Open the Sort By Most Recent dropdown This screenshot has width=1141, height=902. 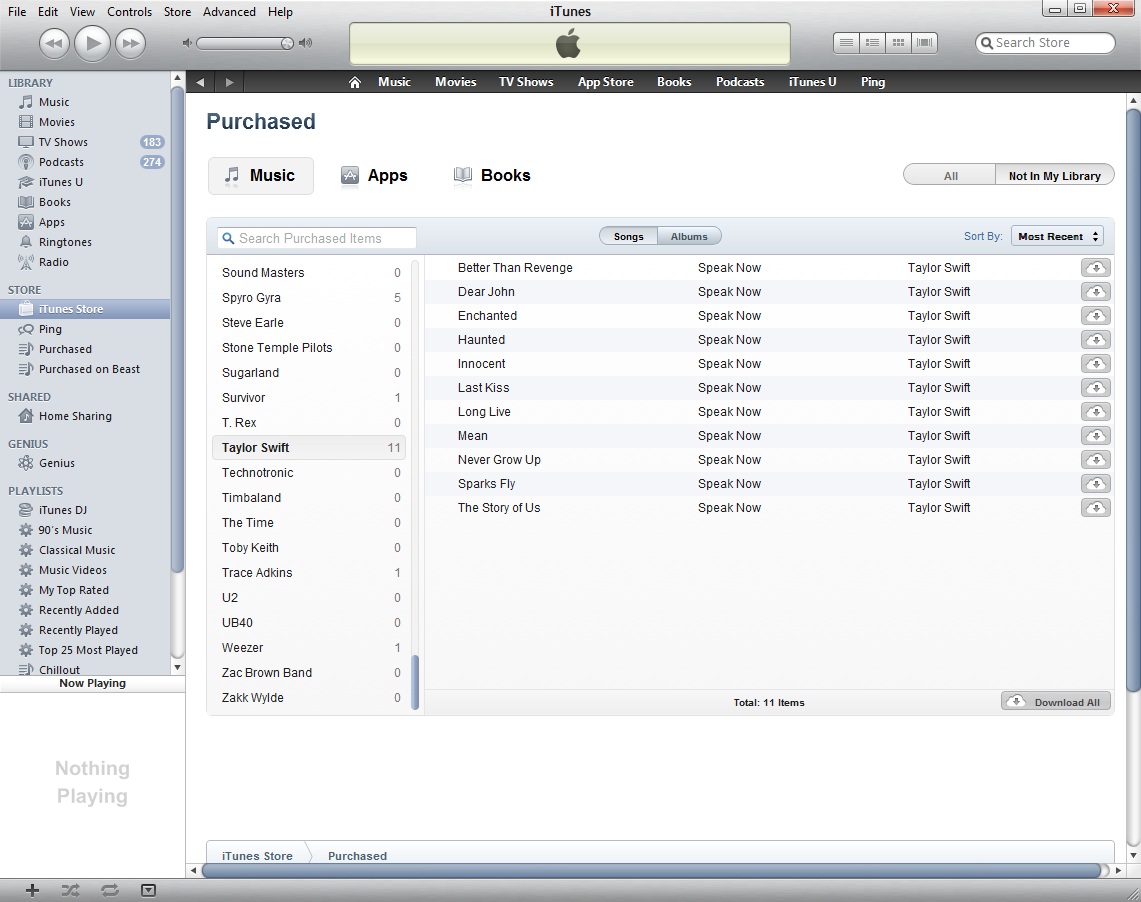coord(1057,236)
